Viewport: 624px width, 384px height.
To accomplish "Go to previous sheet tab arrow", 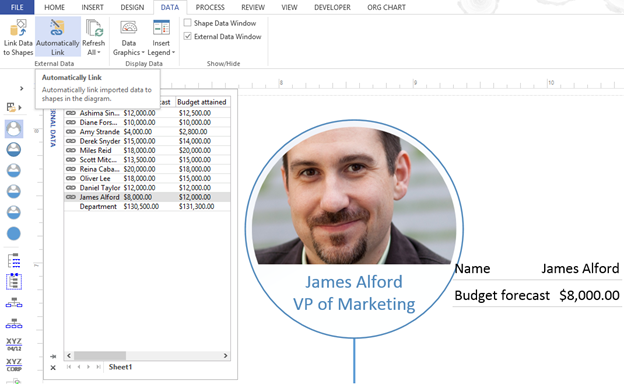I will (79, 367).
